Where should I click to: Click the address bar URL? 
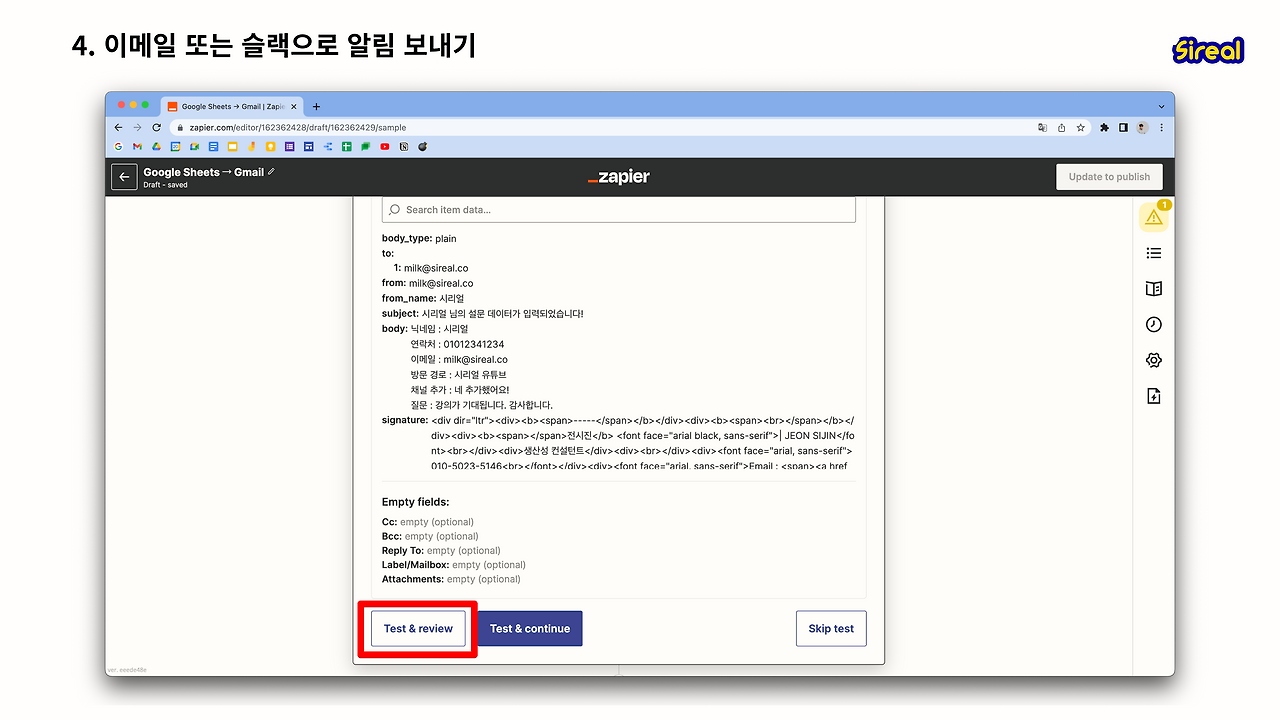(x=298, y=128)
